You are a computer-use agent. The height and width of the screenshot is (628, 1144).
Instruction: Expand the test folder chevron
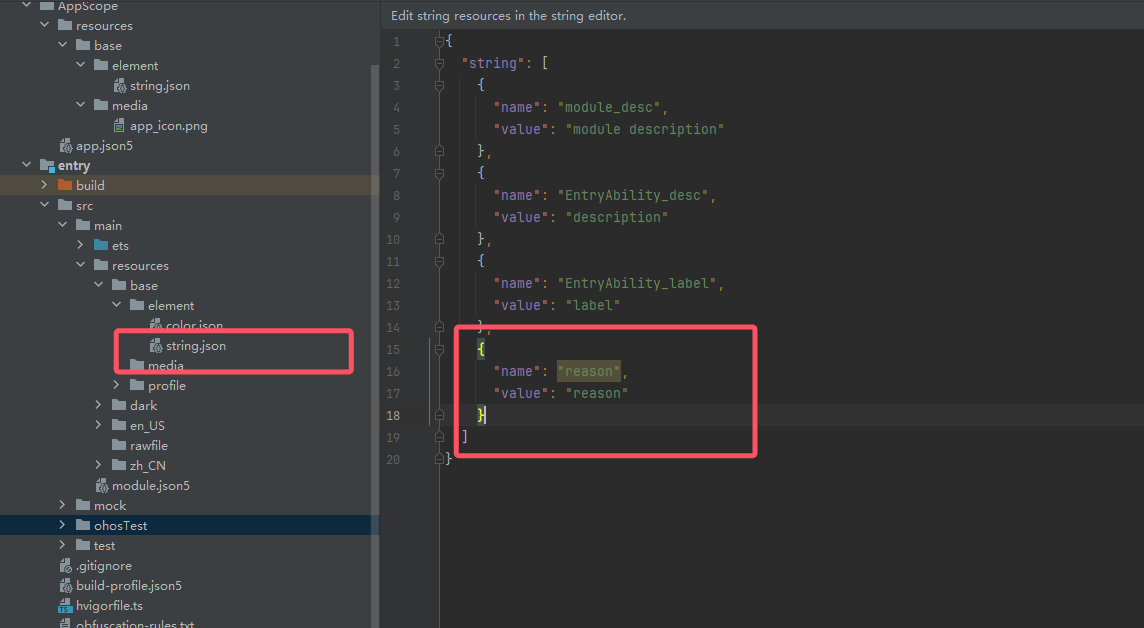(x=63, y=545)
